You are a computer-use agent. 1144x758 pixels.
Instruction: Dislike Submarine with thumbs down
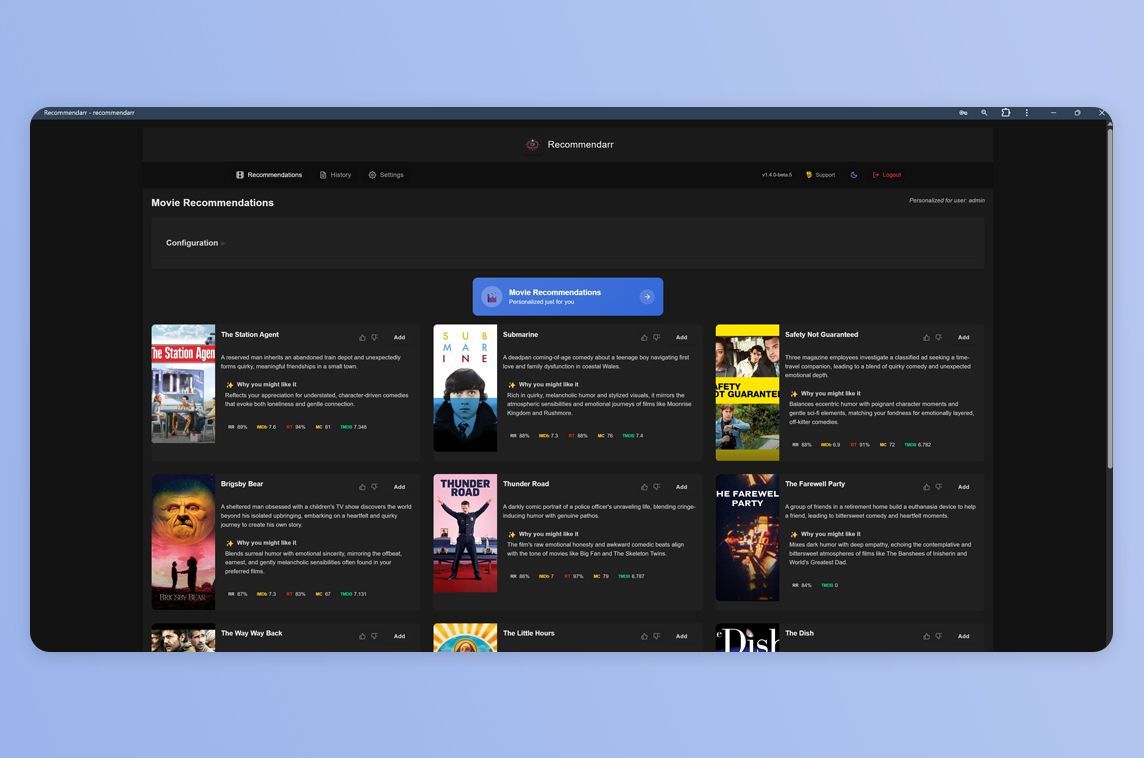click(x=657, y=338)
